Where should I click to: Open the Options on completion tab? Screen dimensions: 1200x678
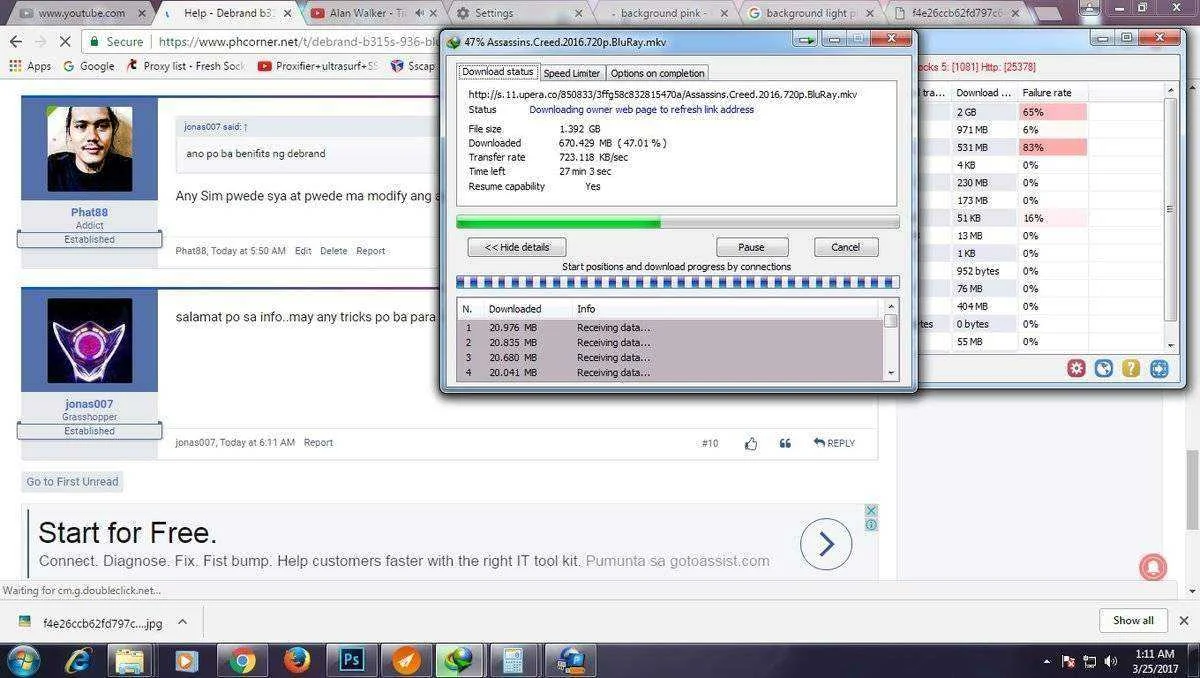point(657,73)
